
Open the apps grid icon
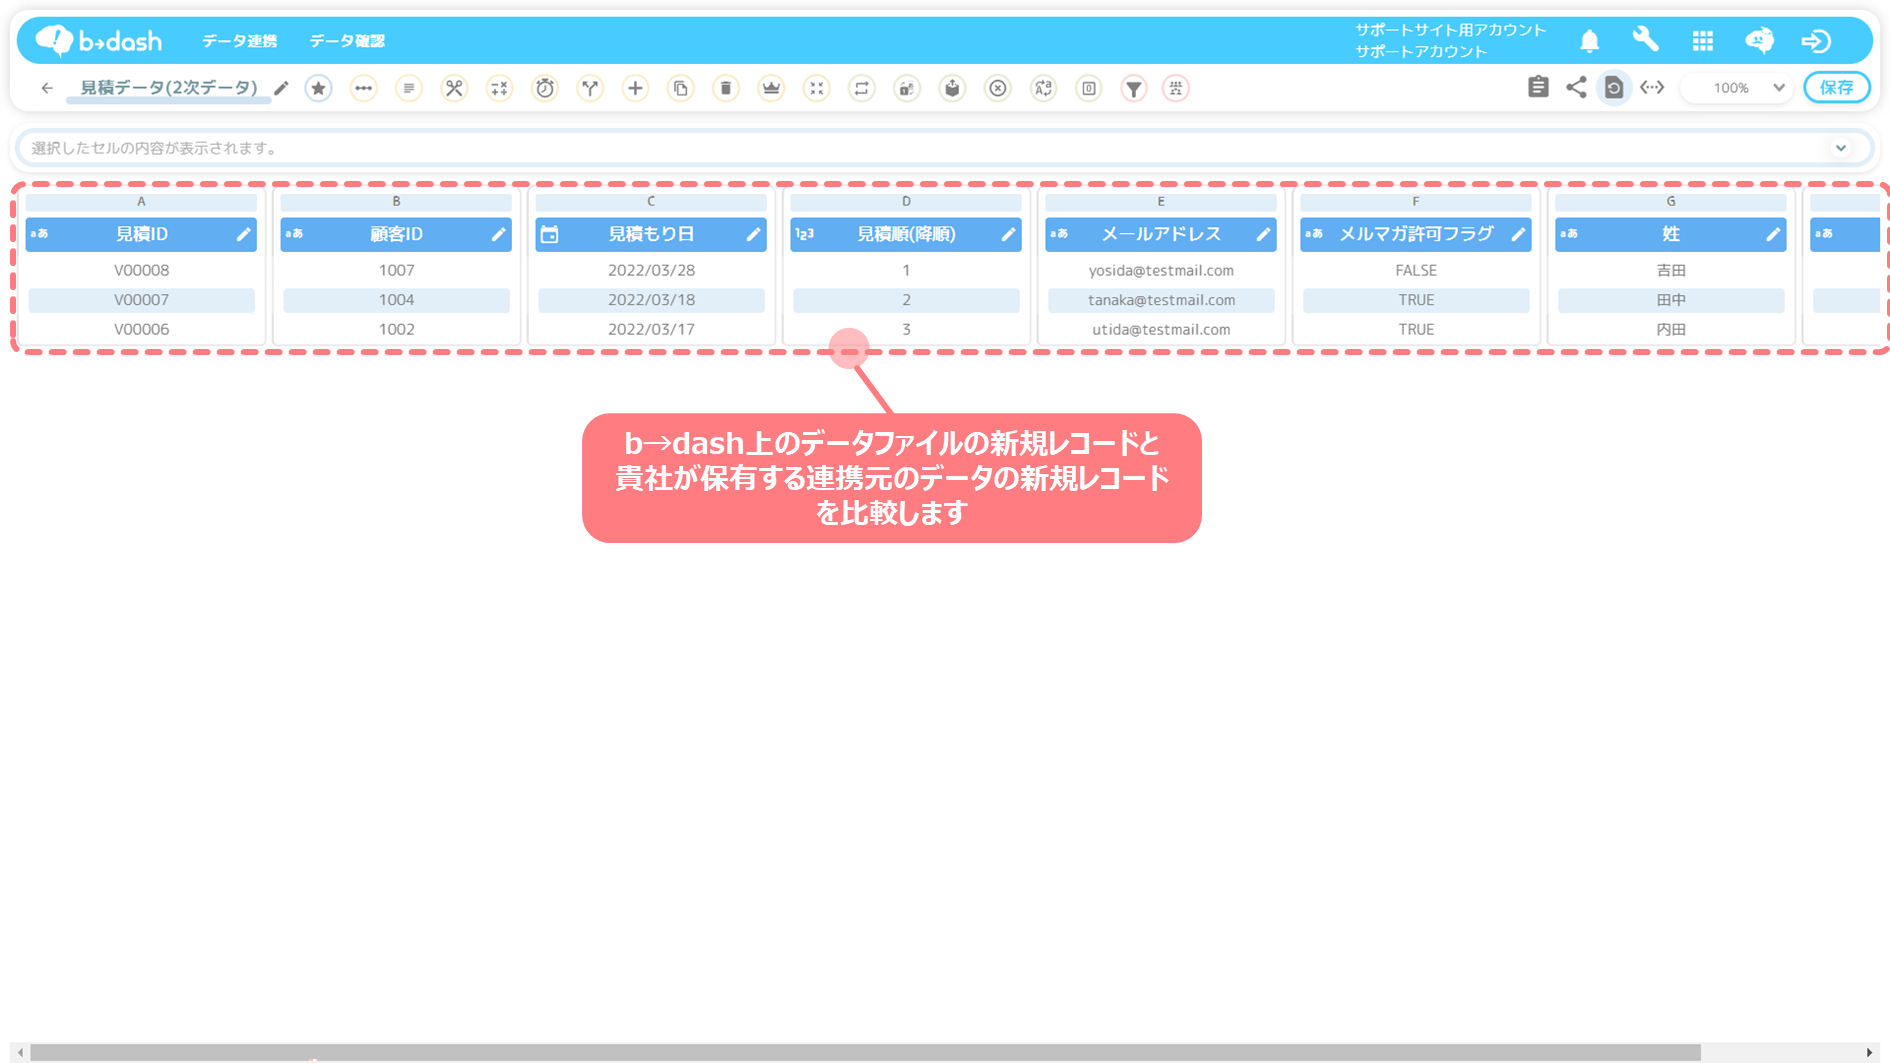click(x=1702, y=41)
